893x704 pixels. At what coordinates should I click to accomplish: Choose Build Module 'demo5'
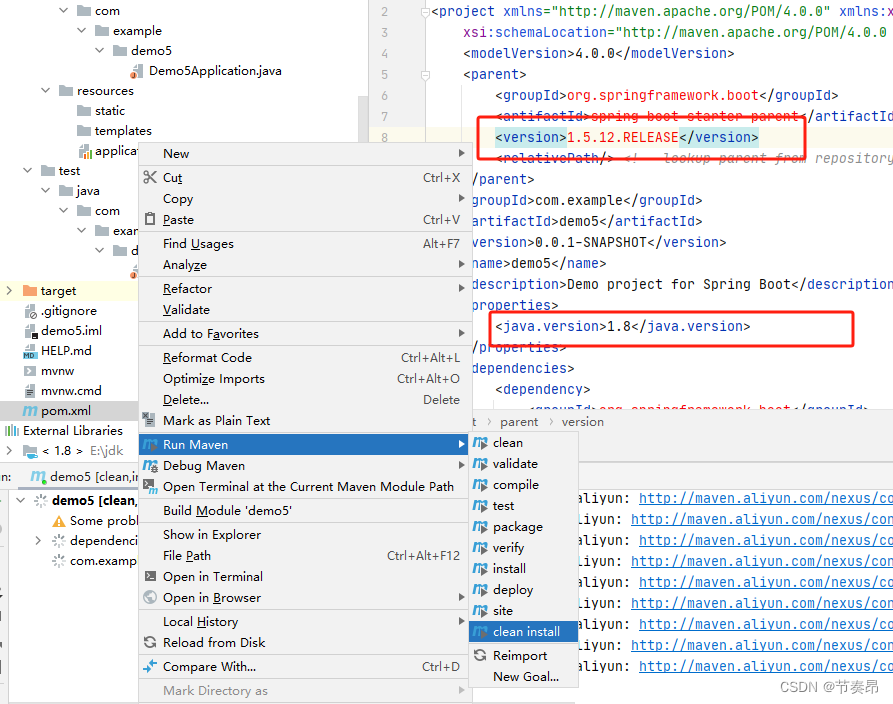303,510
